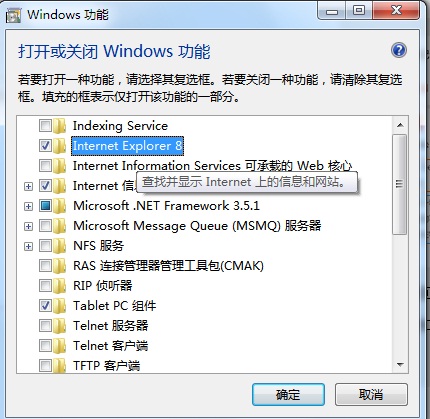Enable the Telnet 客户端 checkbox
The height and width of the screenshot is (419, 430).
[x=45, y=346]
